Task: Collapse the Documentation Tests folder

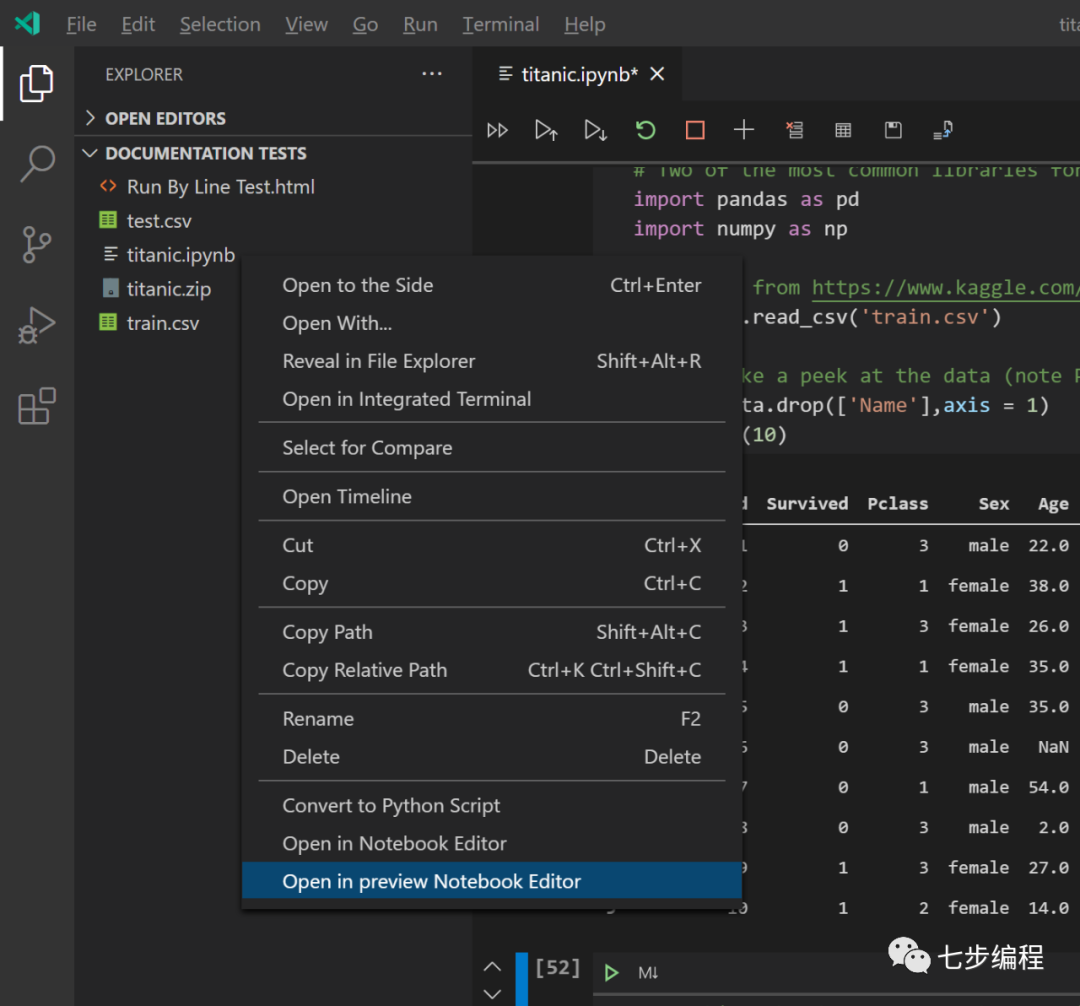Action: 205,153
